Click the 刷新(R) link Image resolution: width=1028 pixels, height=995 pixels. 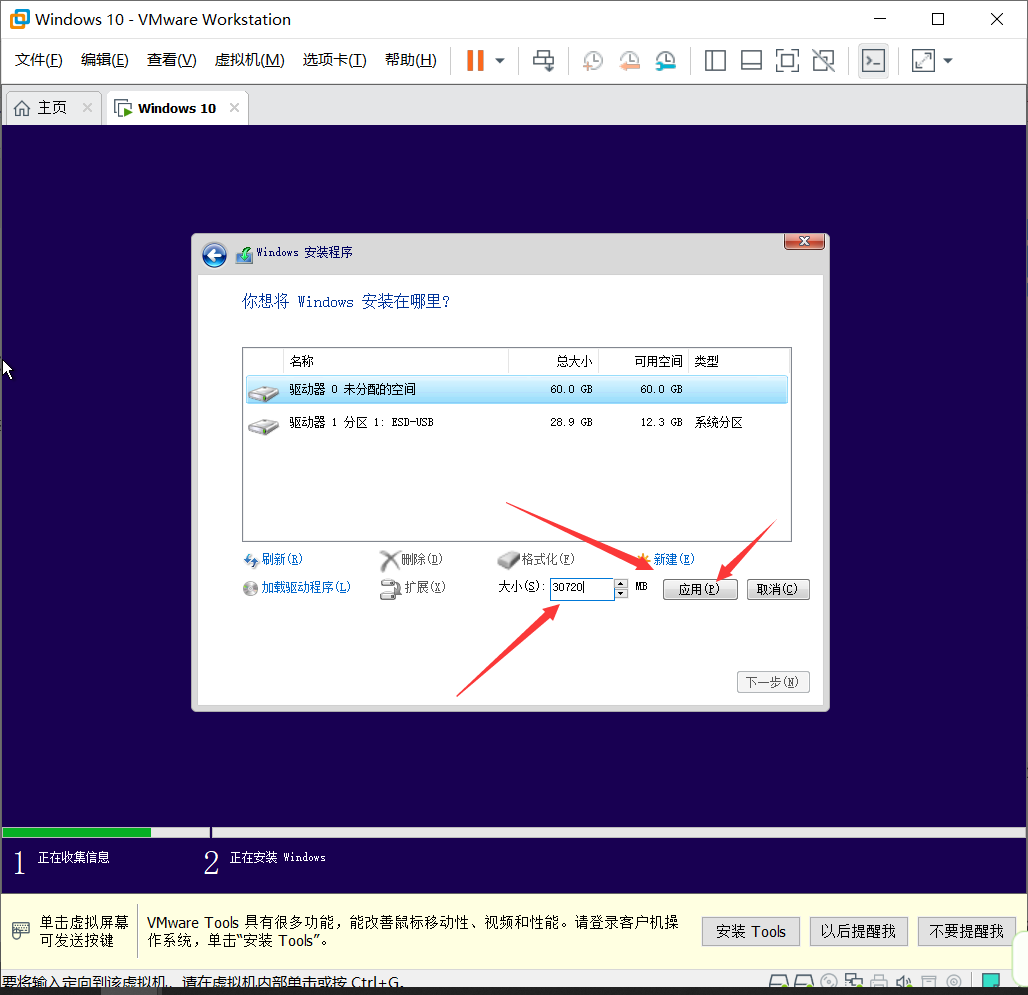pos(282,559)
